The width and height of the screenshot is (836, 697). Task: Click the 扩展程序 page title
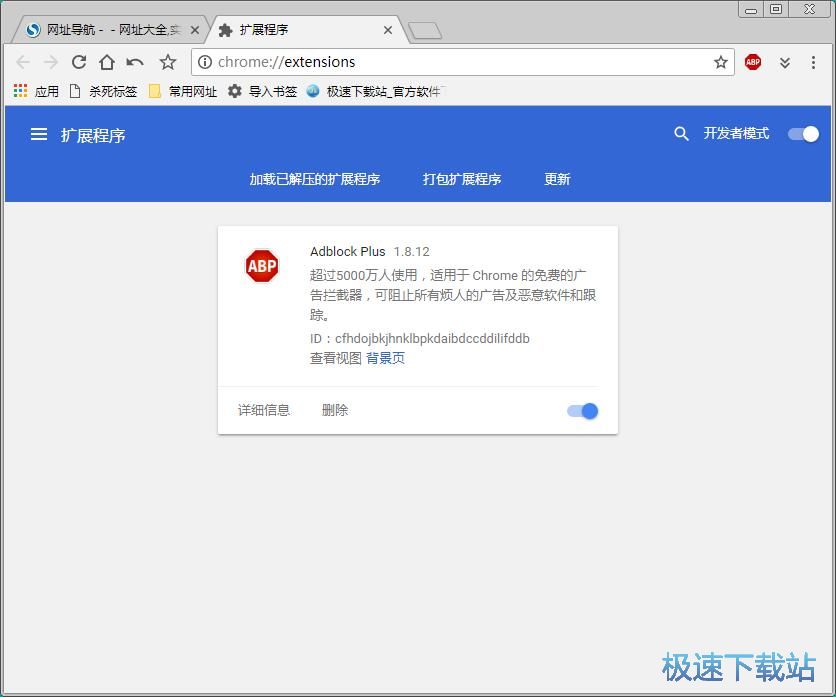[93, 135]
